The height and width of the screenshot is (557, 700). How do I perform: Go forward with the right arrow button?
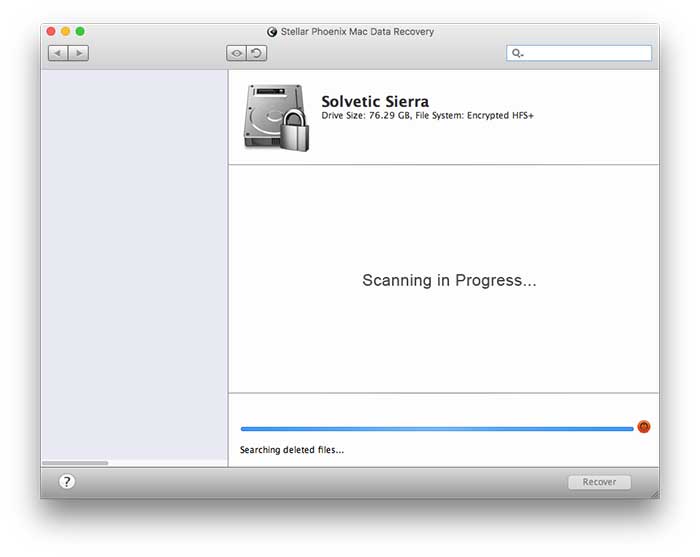point(79,53)
